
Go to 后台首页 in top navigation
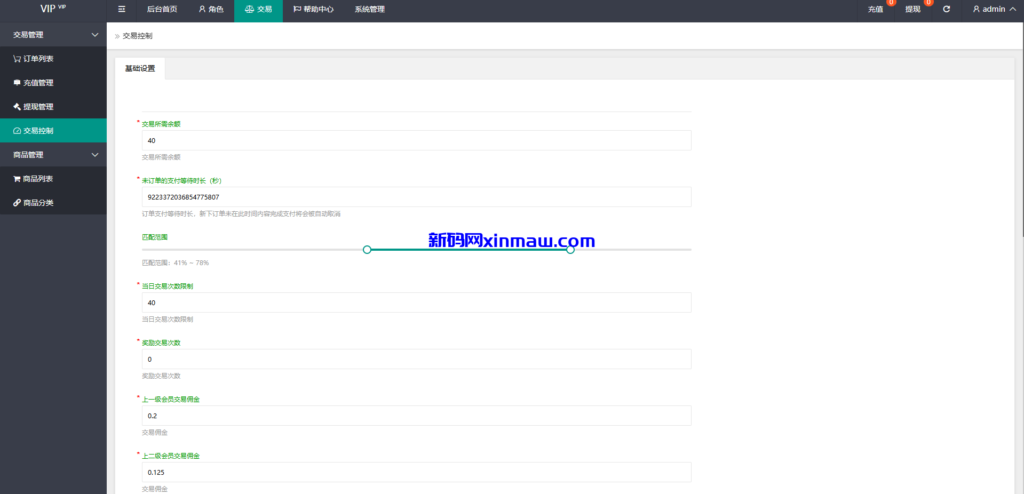coord(161,9)
